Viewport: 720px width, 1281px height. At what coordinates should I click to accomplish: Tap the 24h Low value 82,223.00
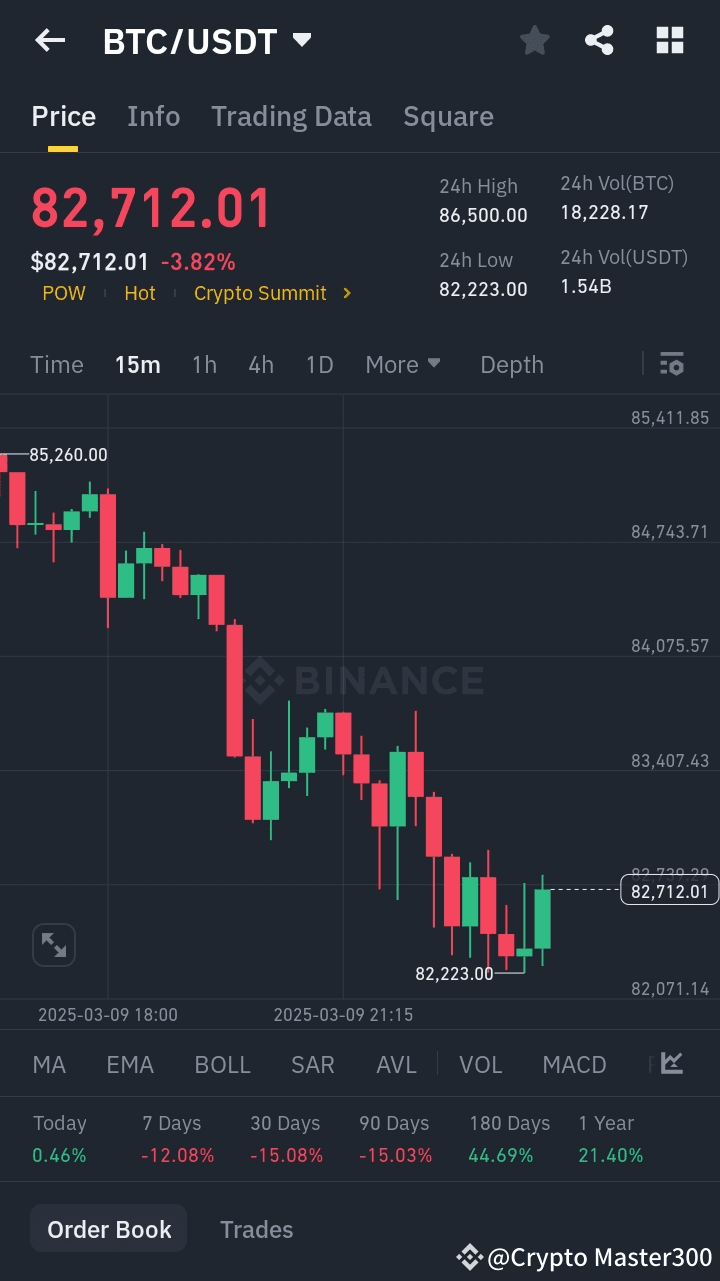click(483, 289)
